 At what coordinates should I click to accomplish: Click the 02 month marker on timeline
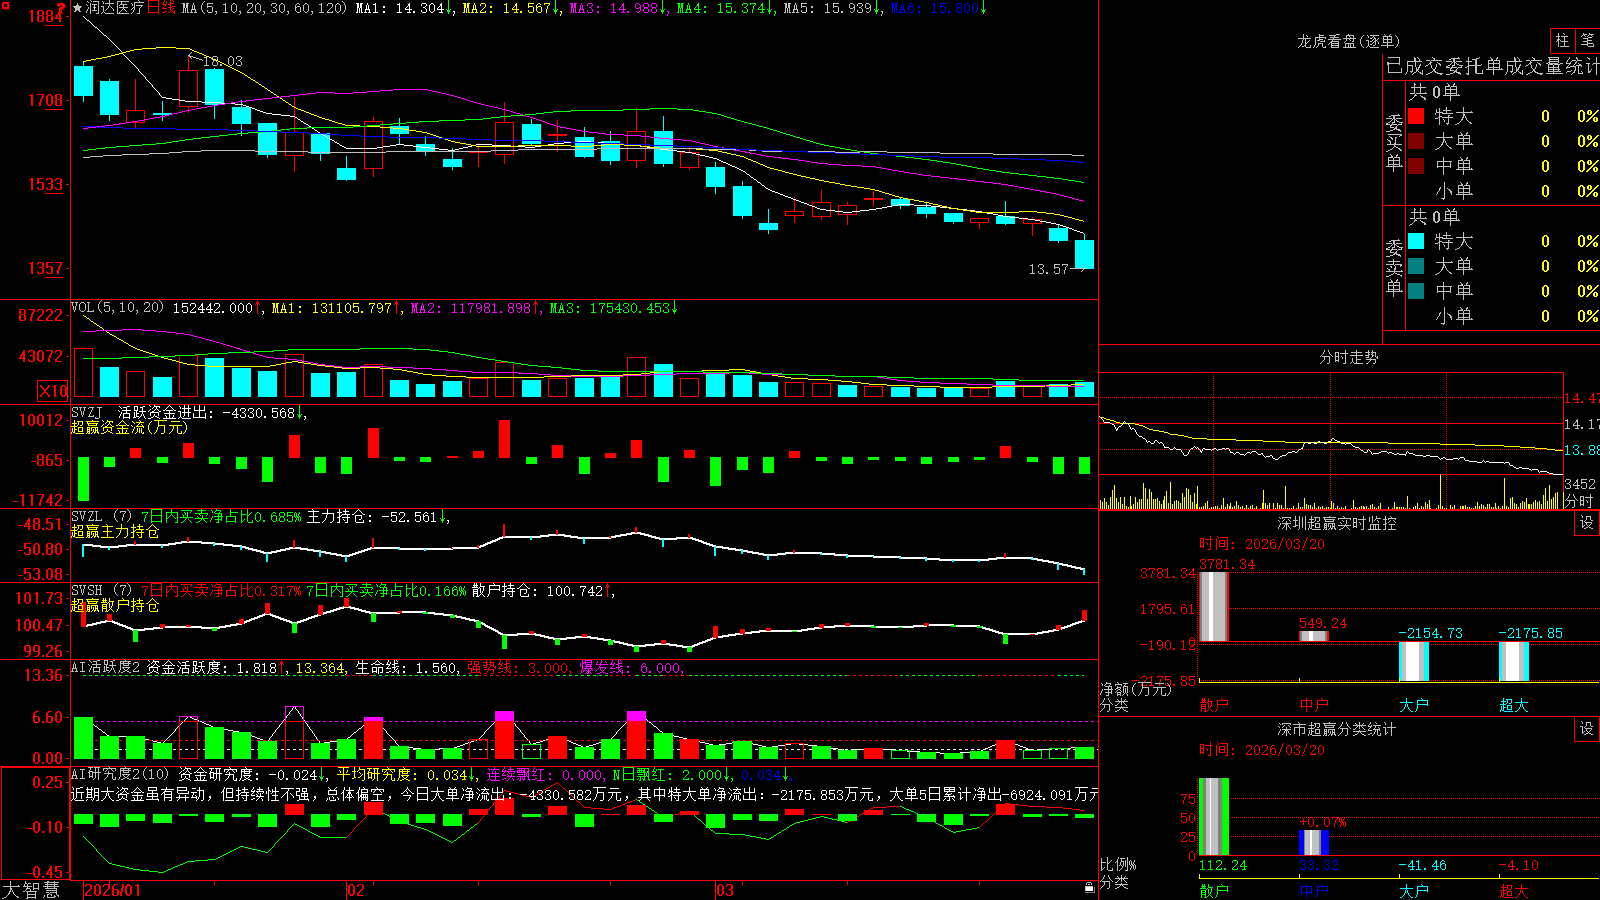pos(356,890)
